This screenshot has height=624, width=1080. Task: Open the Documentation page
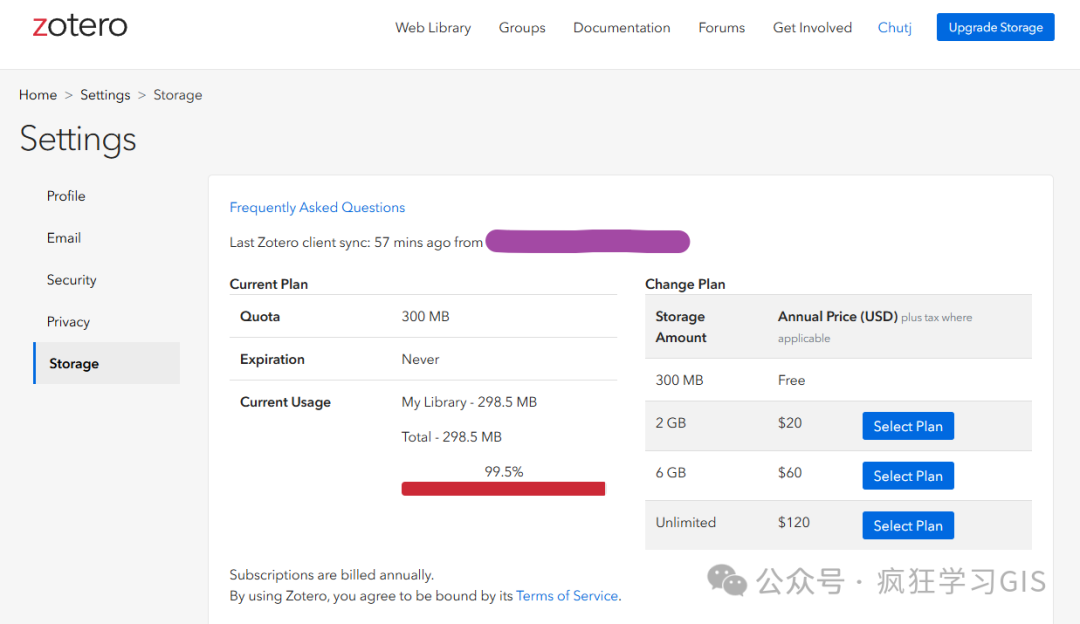click(x=621, y=28)
